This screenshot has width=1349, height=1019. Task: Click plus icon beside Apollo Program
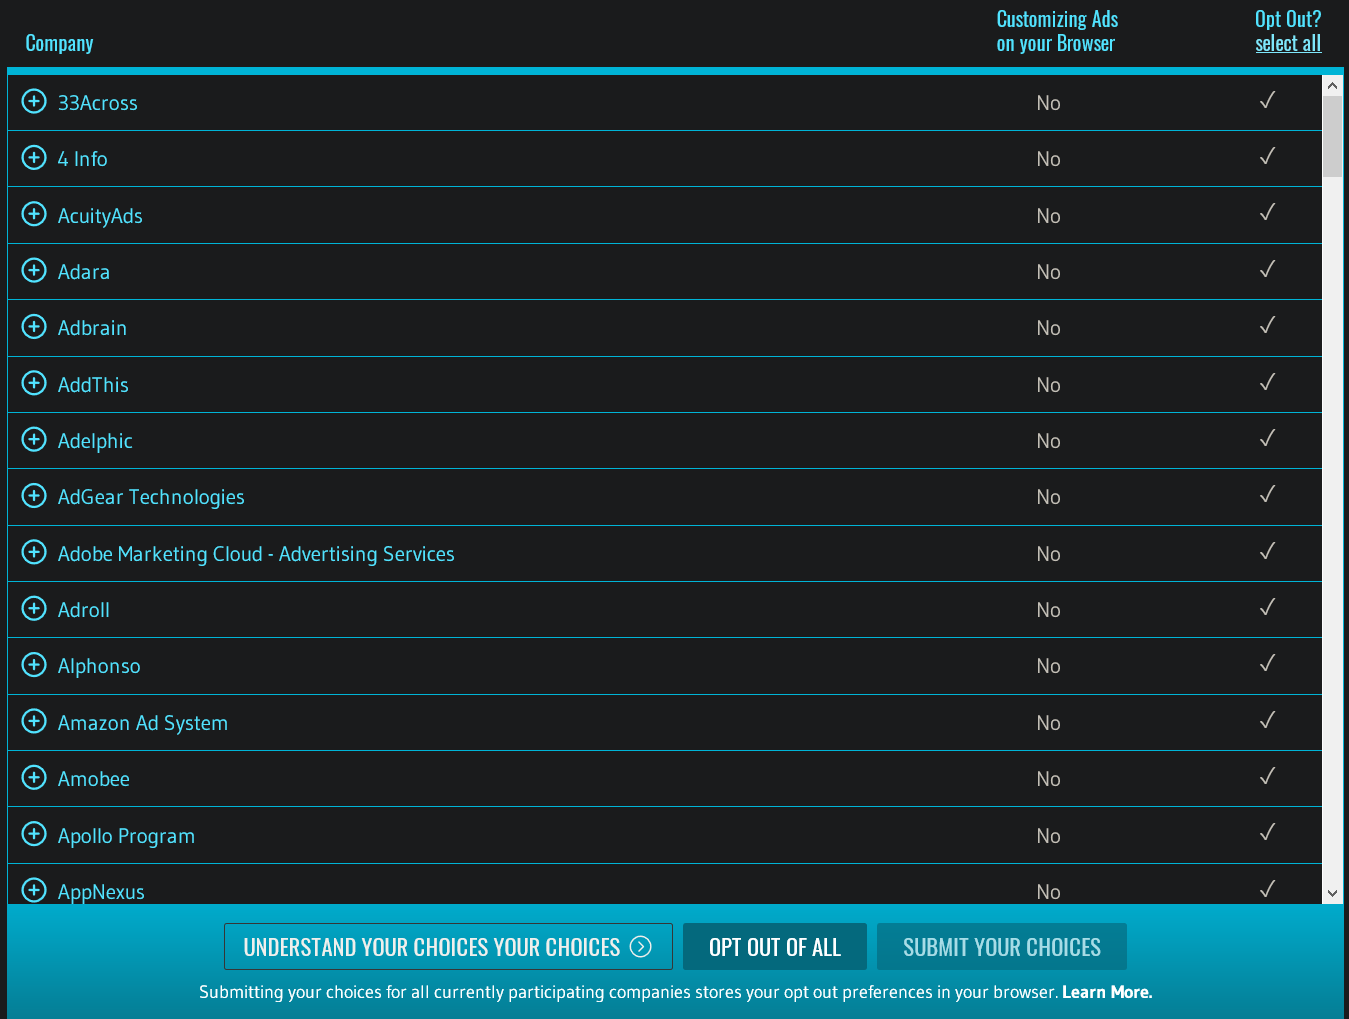(34, 835)
